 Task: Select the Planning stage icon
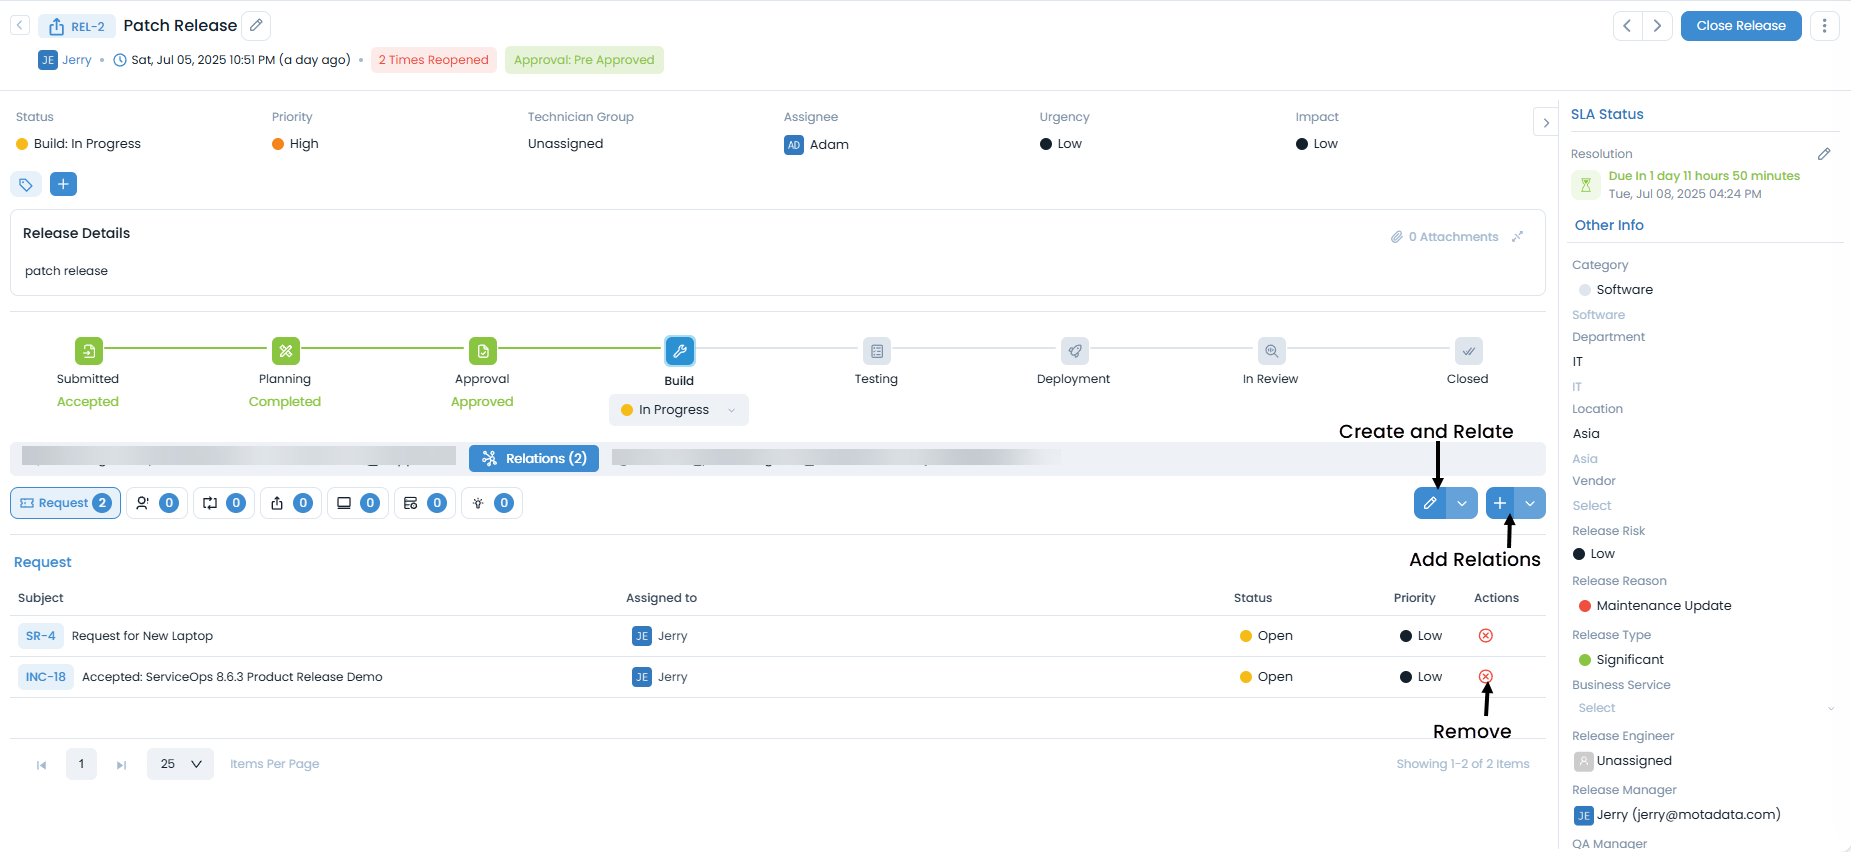point(286,351)
